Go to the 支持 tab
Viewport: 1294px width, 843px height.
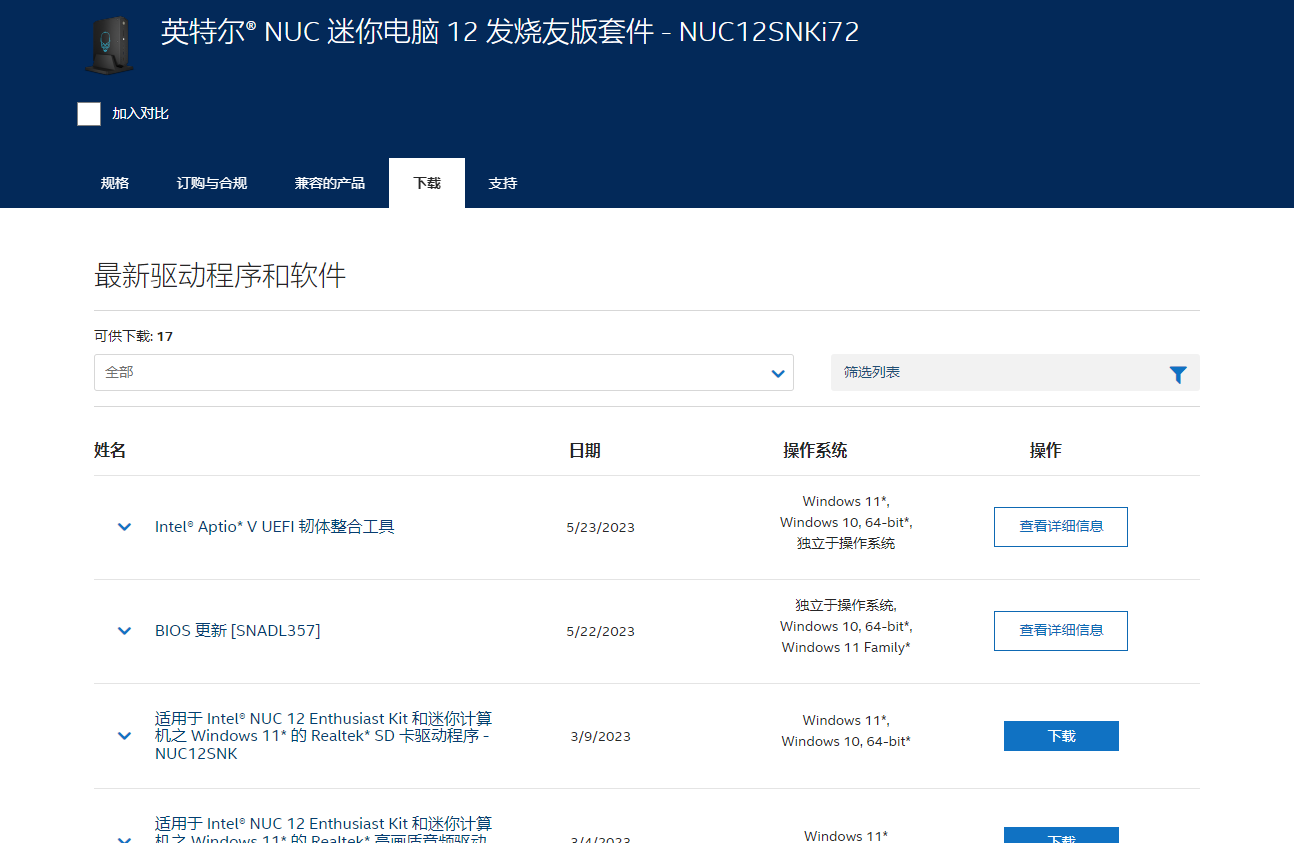(x=503, y=183)
